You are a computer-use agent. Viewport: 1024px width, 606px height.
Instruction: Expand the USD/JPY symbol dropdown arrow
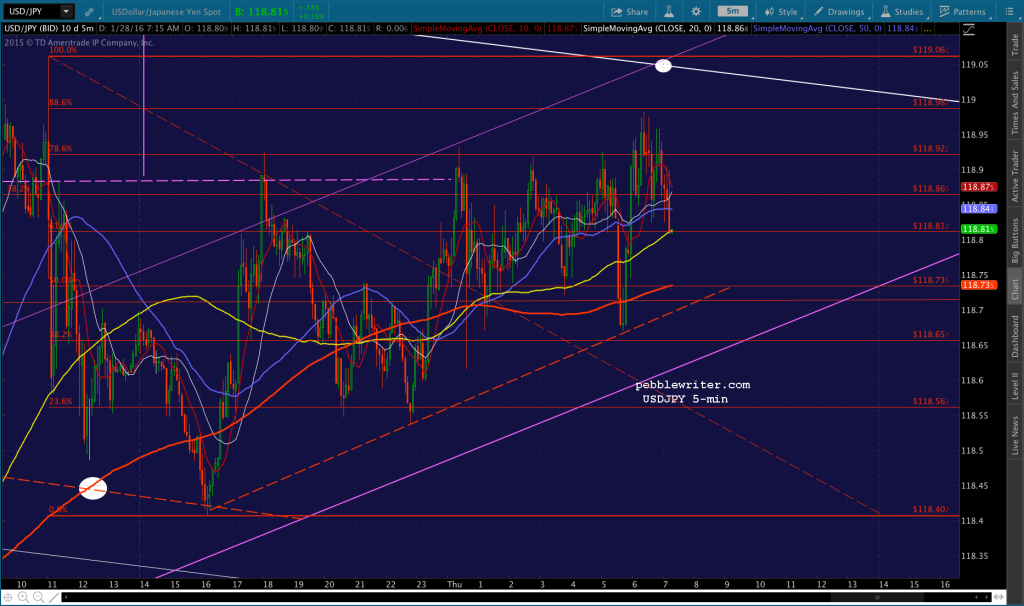tap(66, 11)
